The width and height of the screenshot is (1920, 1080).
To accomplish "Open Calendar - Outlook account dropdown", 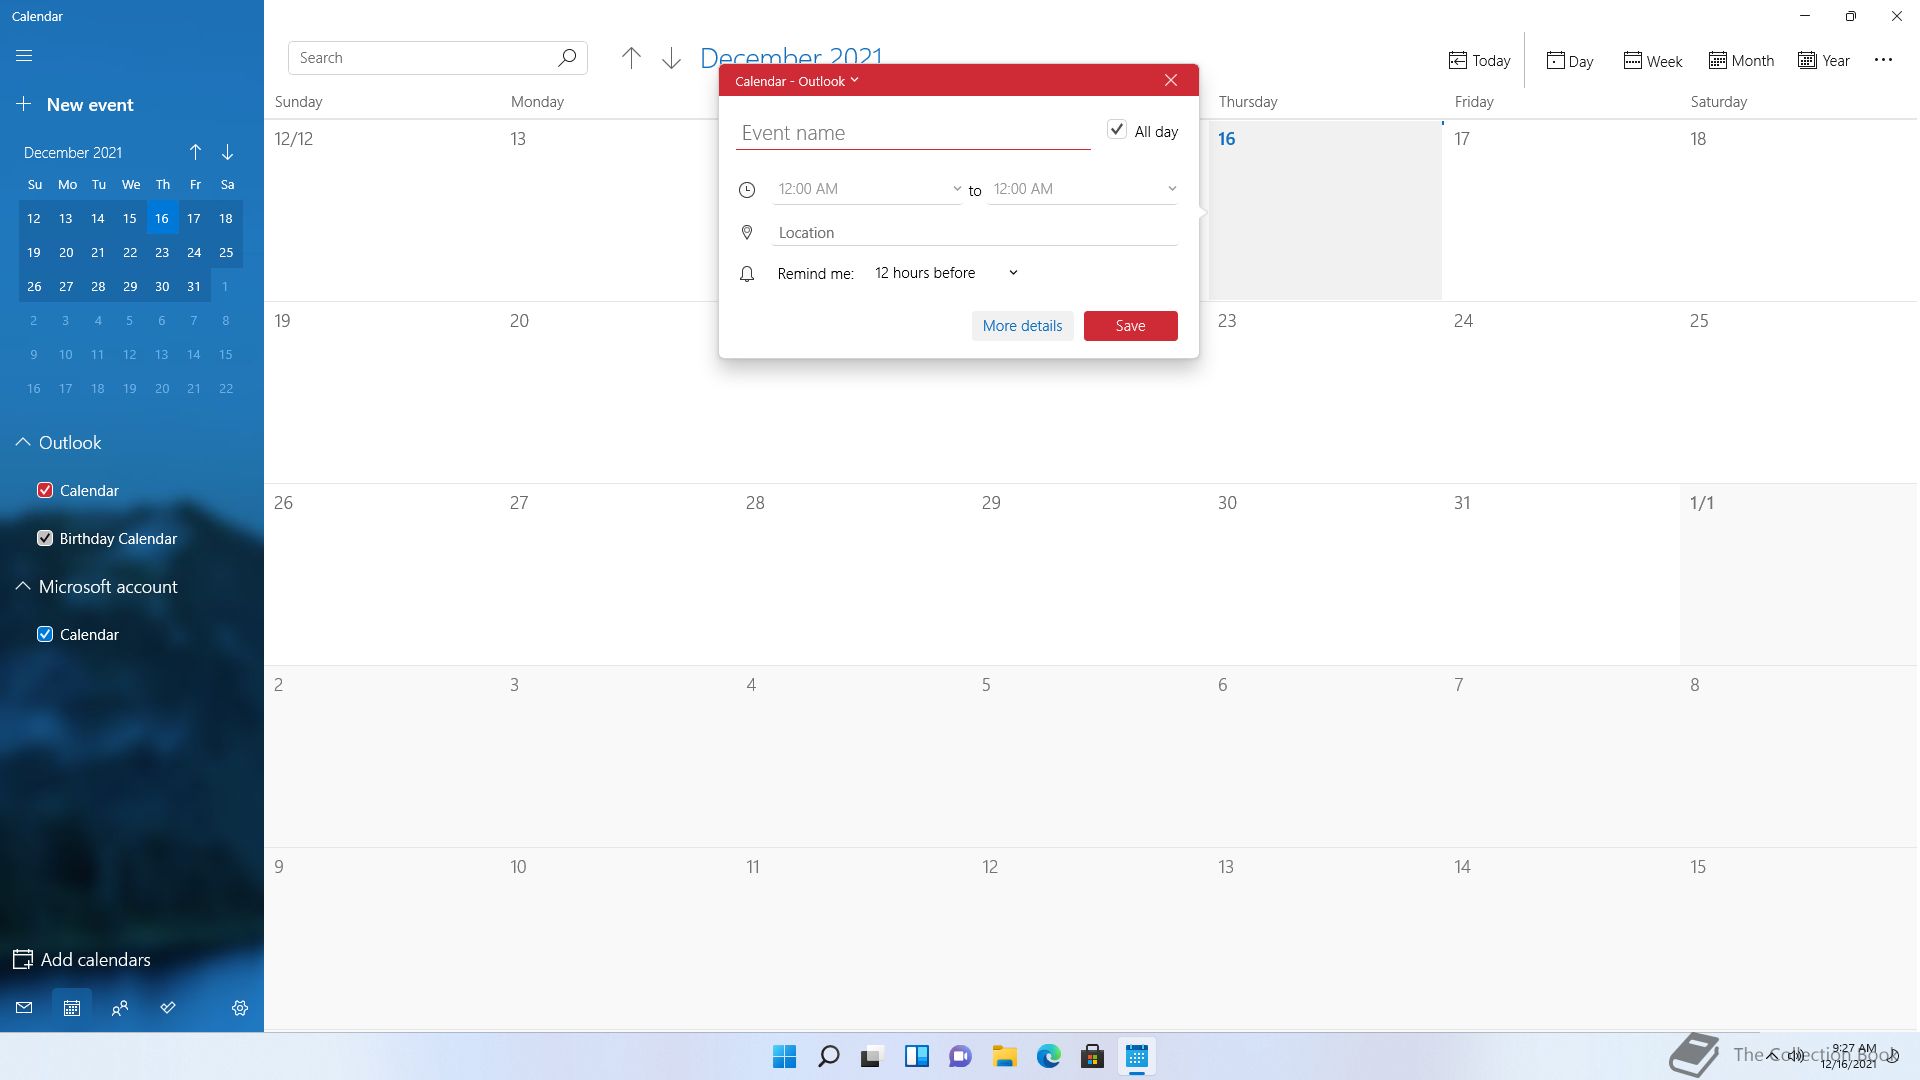I will (797, 81).
